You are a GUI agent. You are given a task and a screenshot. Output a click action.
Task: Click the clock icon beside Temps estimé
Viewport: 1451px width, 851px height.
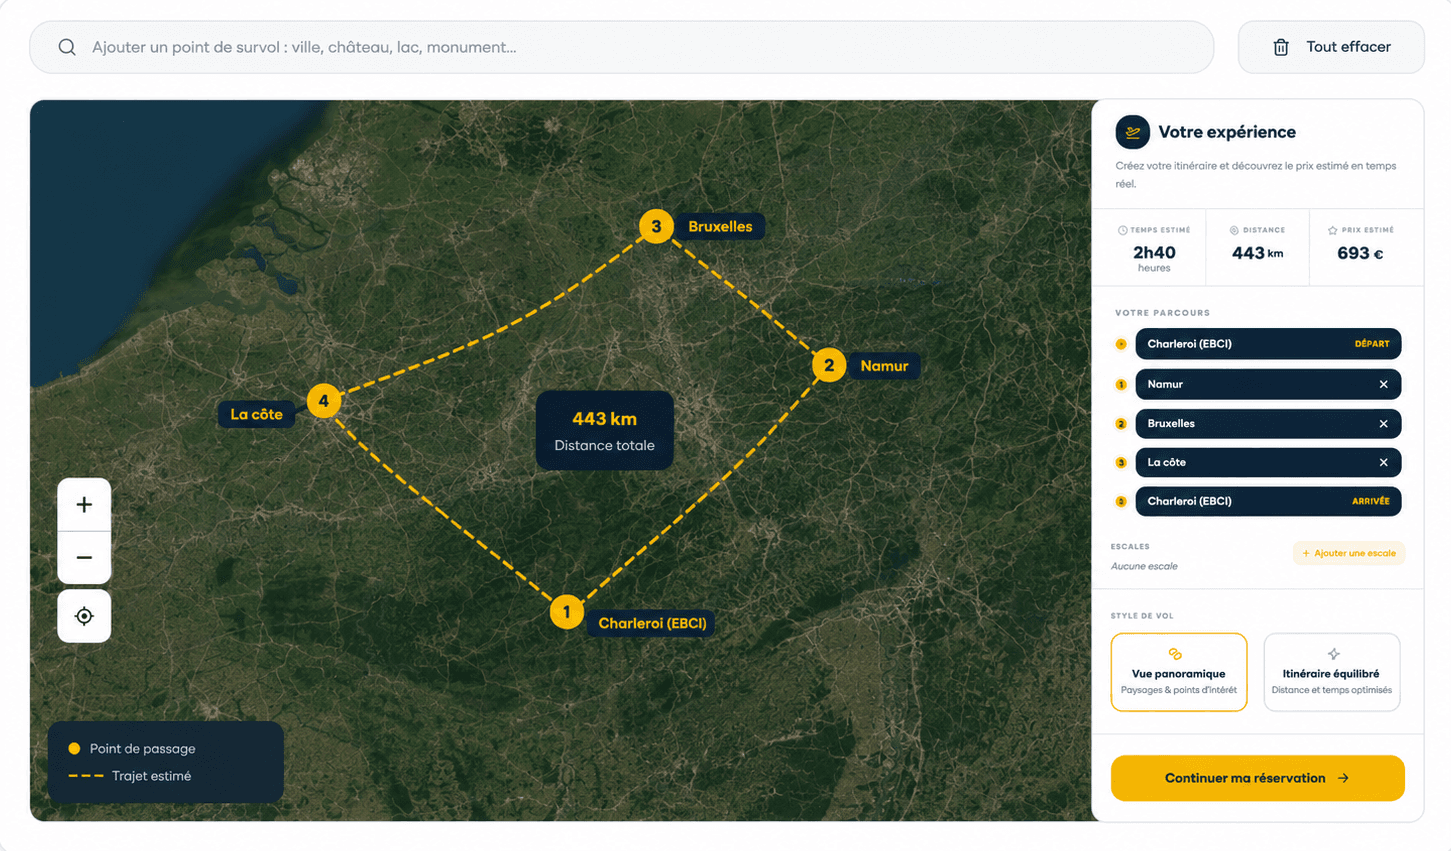click(1122, 230)
